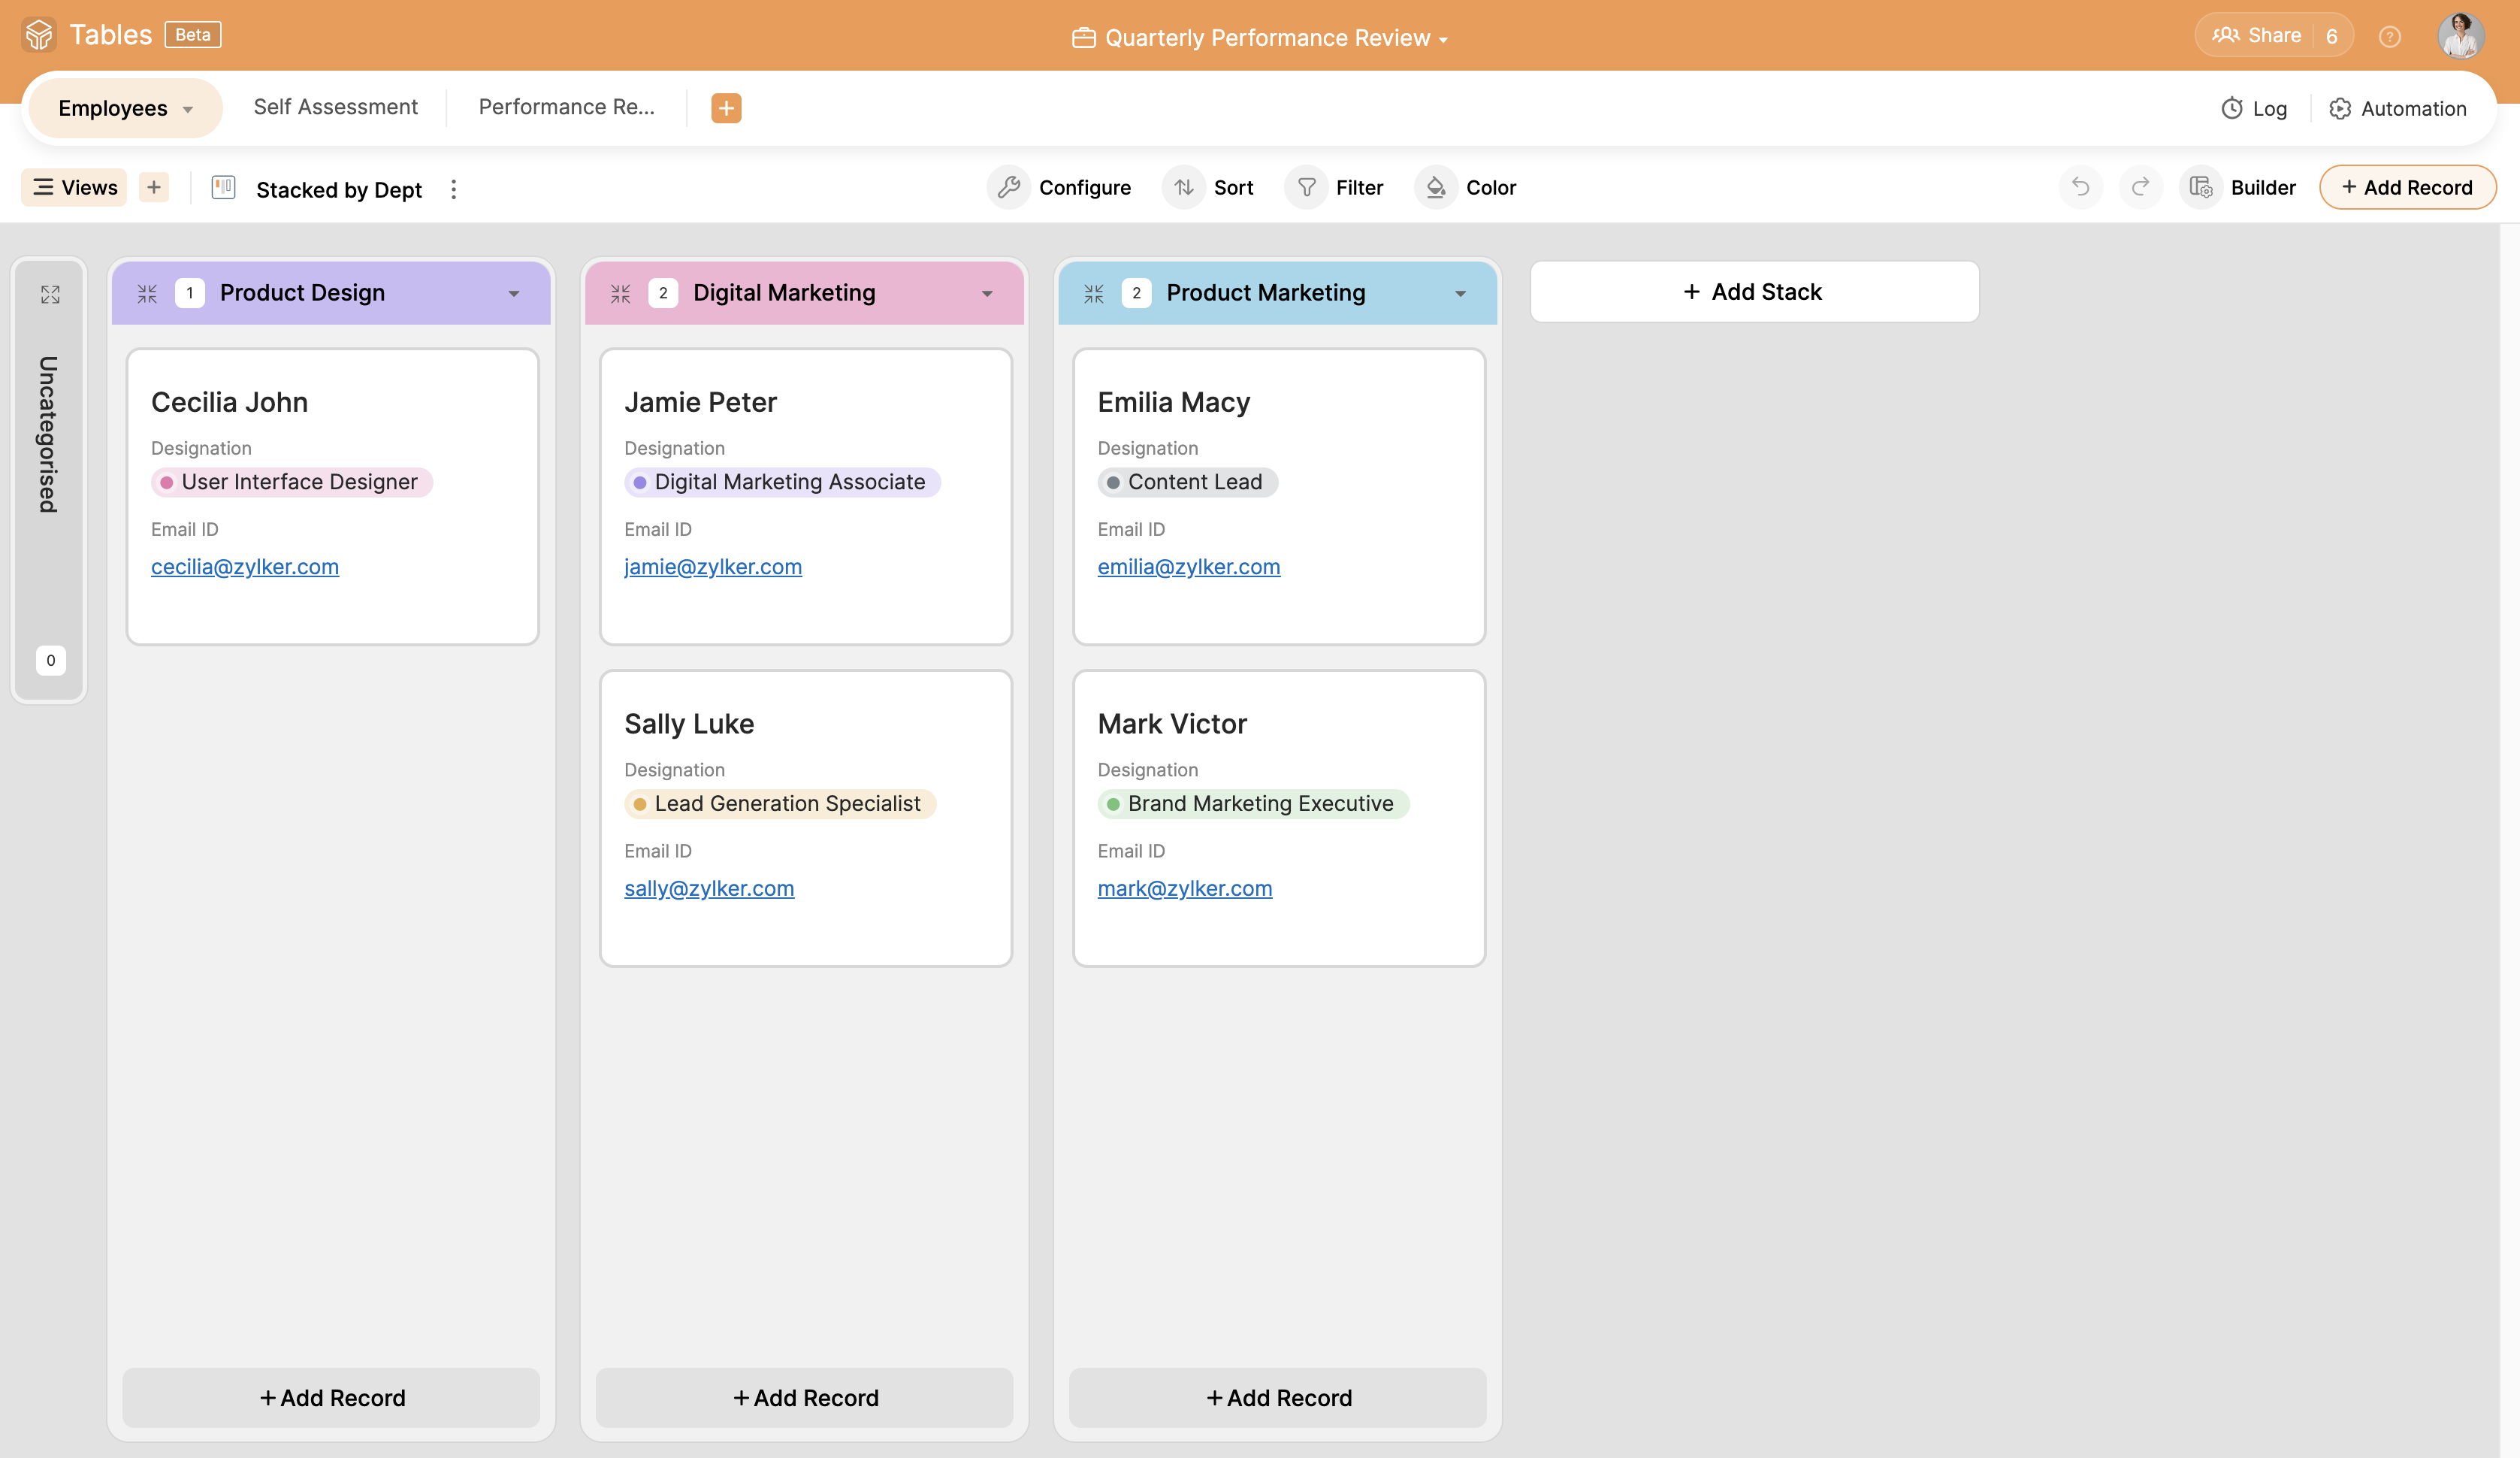Expand the Product Marketing stack dropdown
Viewport: 2520px width, 1458px height.
[x=1461, y=292]
